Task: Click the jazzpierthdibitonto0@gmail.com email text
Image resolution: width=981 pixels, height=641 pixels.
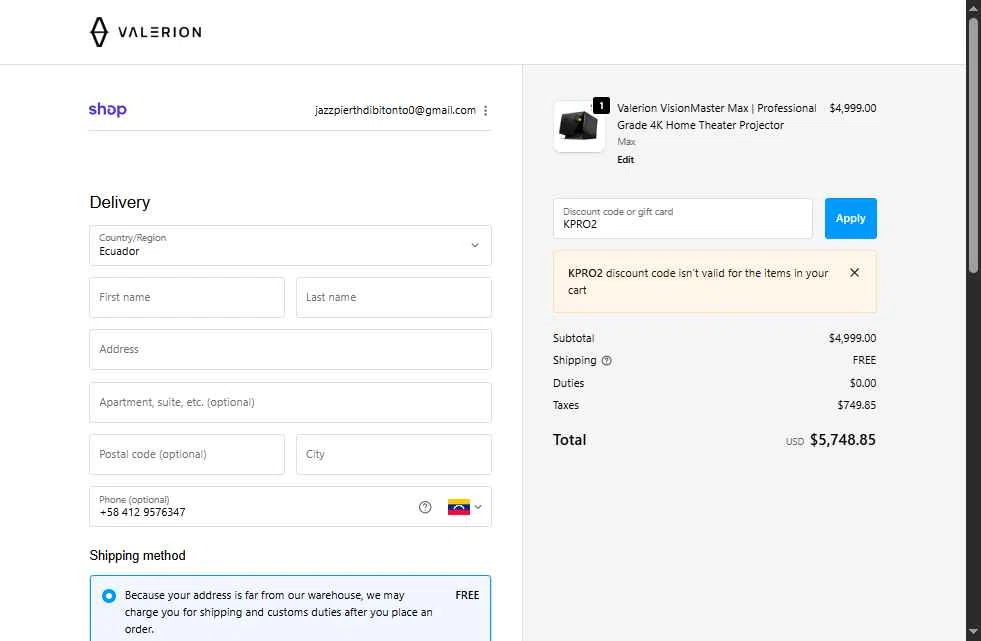Action: pyautogui.click(x=395, y=111)
